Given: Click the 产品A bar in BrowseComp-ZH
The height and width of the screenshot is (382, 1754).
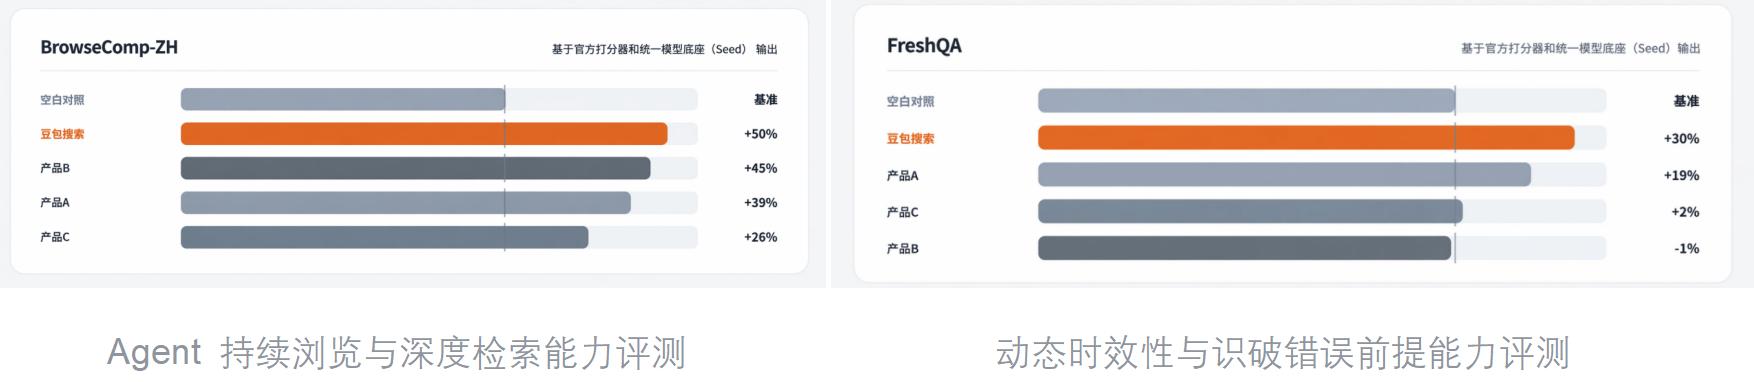Looking at the screenshot, I should 406,203.
